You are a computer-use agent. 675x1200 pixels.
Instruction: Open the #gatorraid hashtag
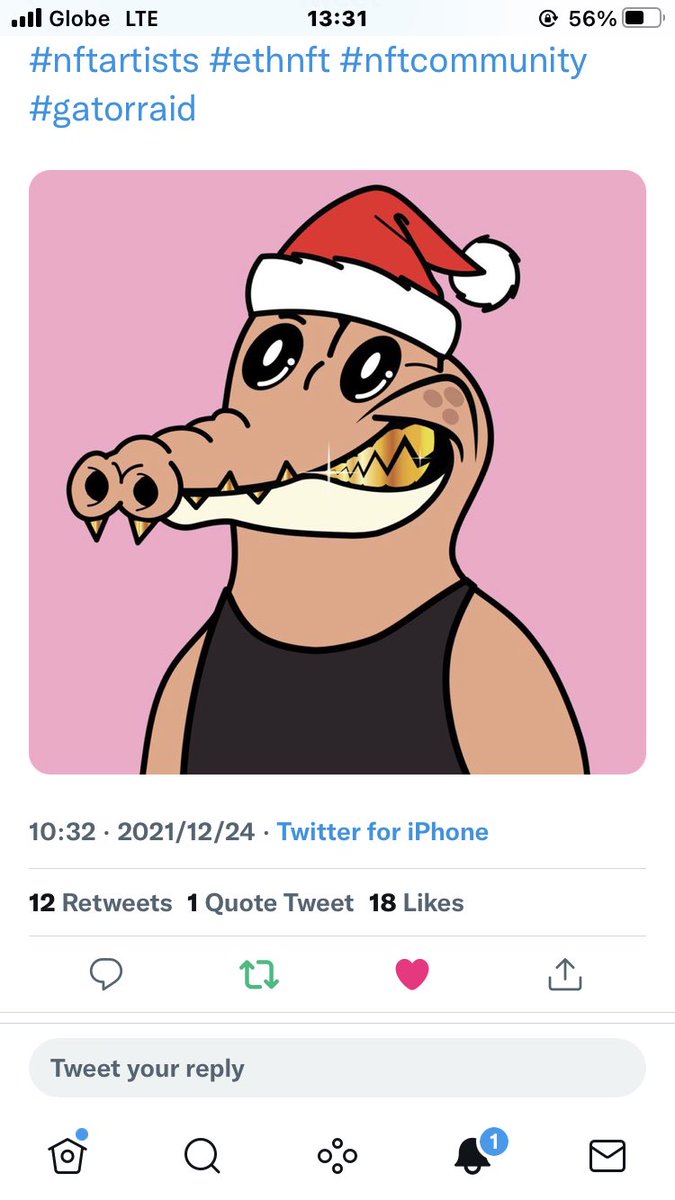click(x=112, y=108)
